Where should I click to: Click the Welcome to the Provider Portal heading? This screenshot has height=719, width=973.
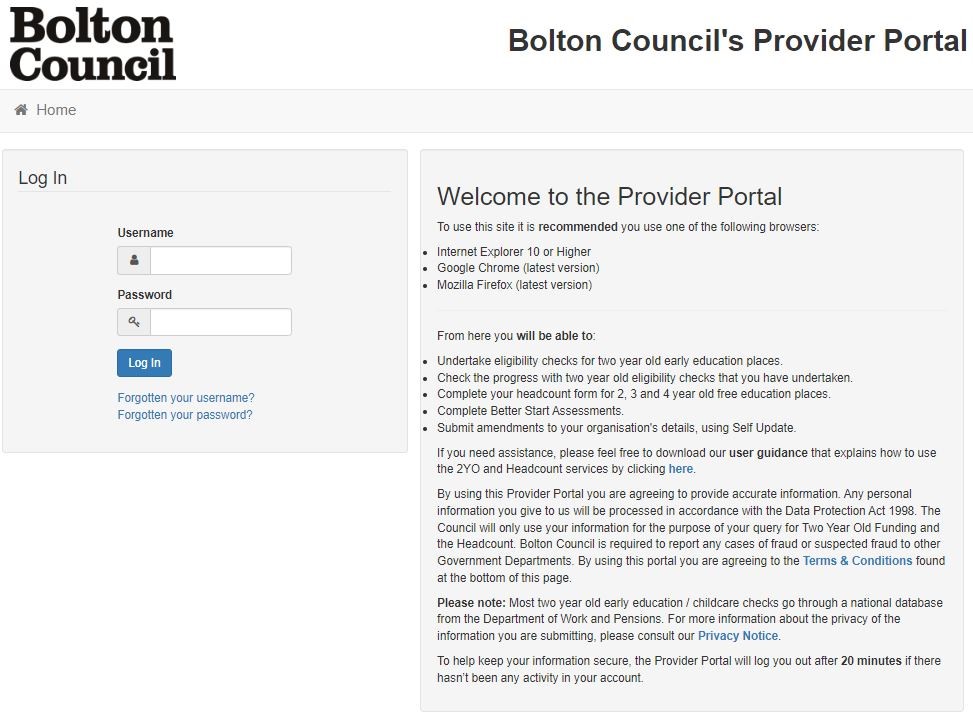(609, 197)
